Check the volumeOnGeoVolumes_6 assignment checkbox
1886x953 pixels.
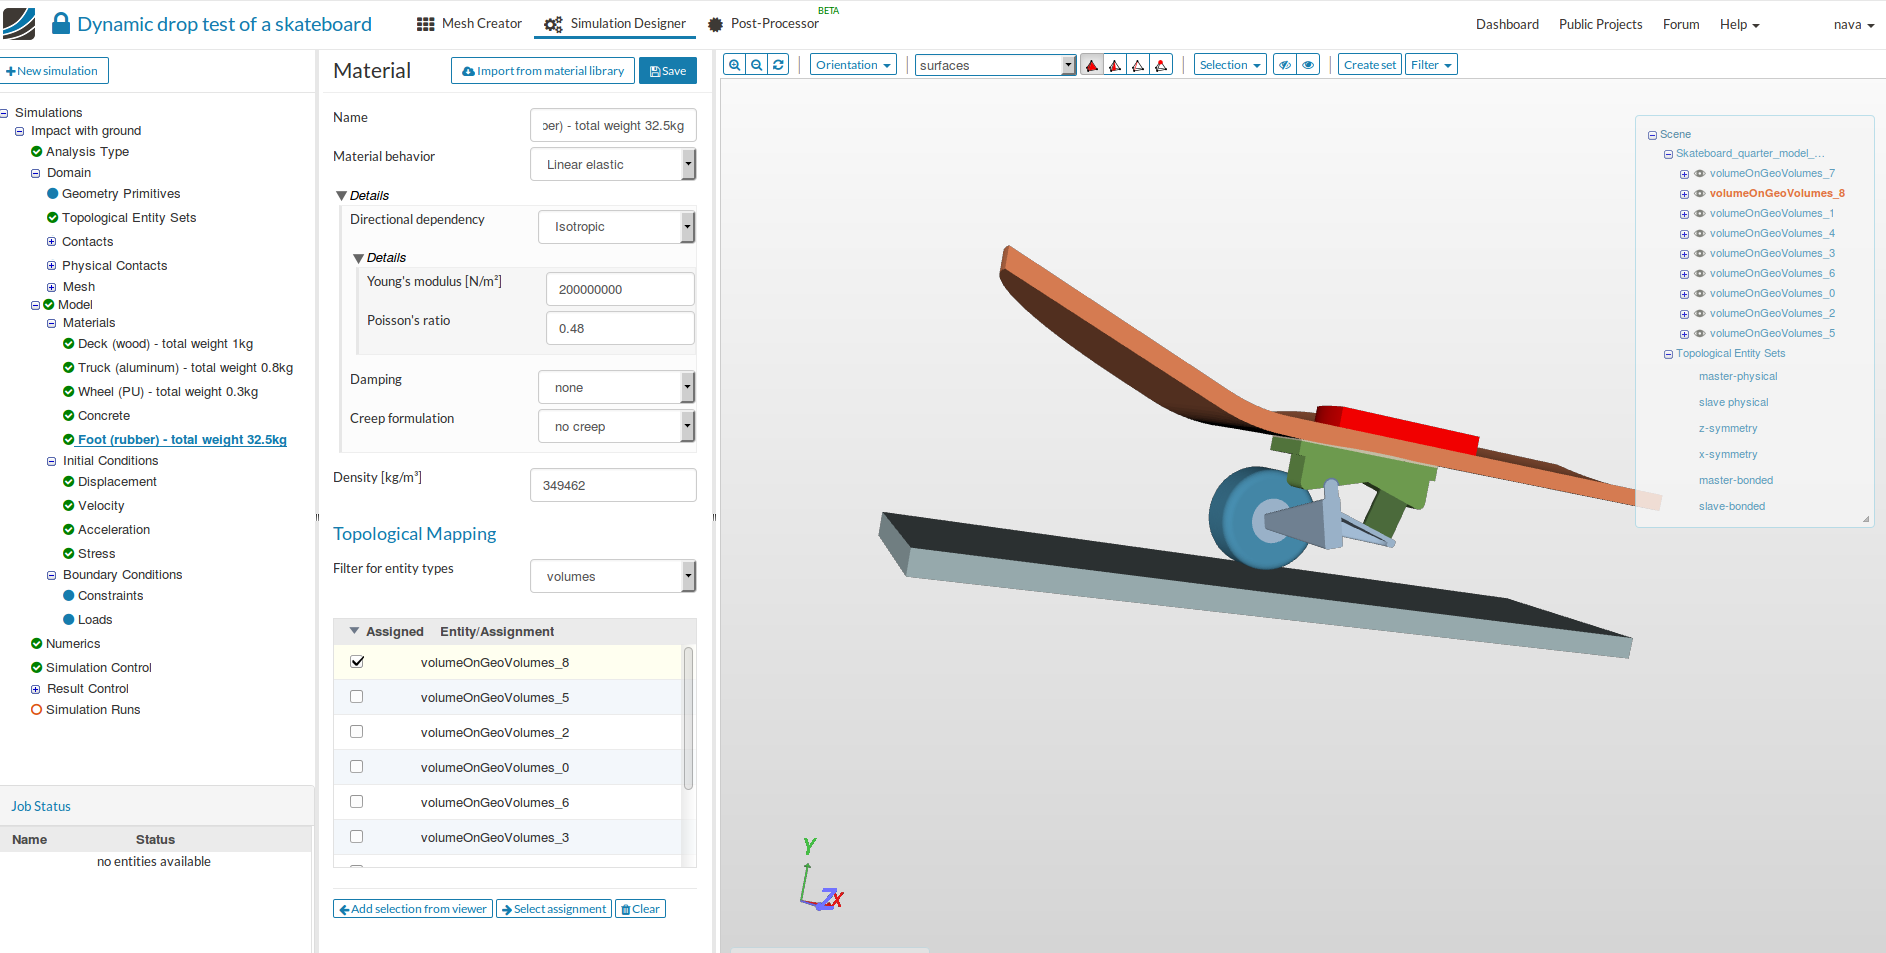[357, 802]
